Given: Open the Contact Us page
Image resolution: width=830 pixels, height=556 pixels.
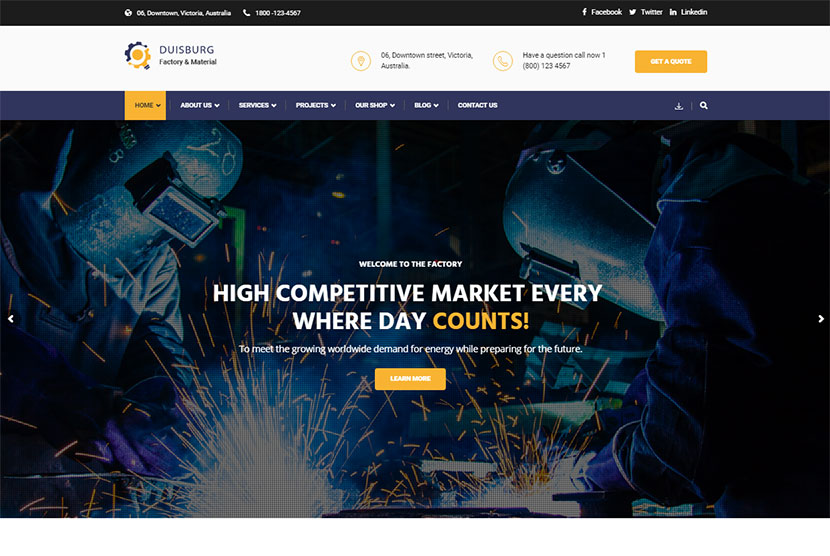Looking at the screenshot, I should (x=477, y=105).
